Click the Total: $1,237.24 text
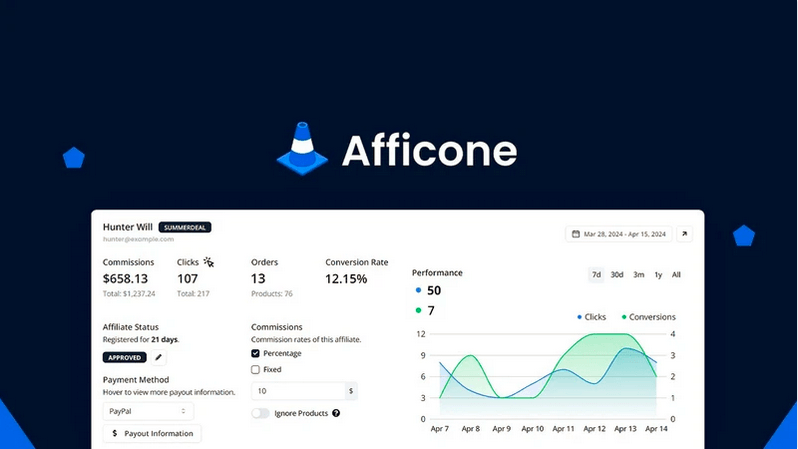Viewport: 798px width, 449px height. coord(129,294)
